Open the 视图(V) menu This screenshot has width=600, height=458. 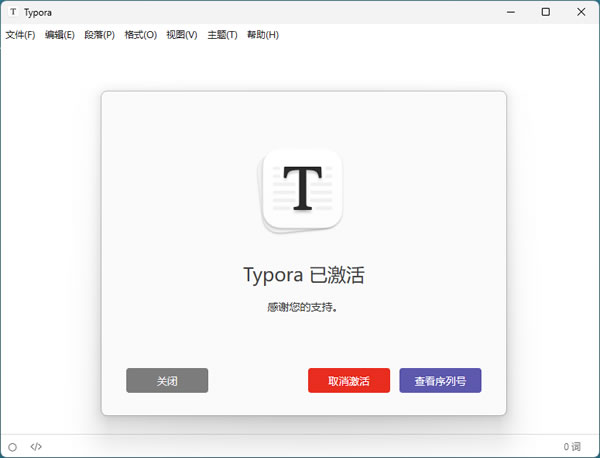(182, 35)
